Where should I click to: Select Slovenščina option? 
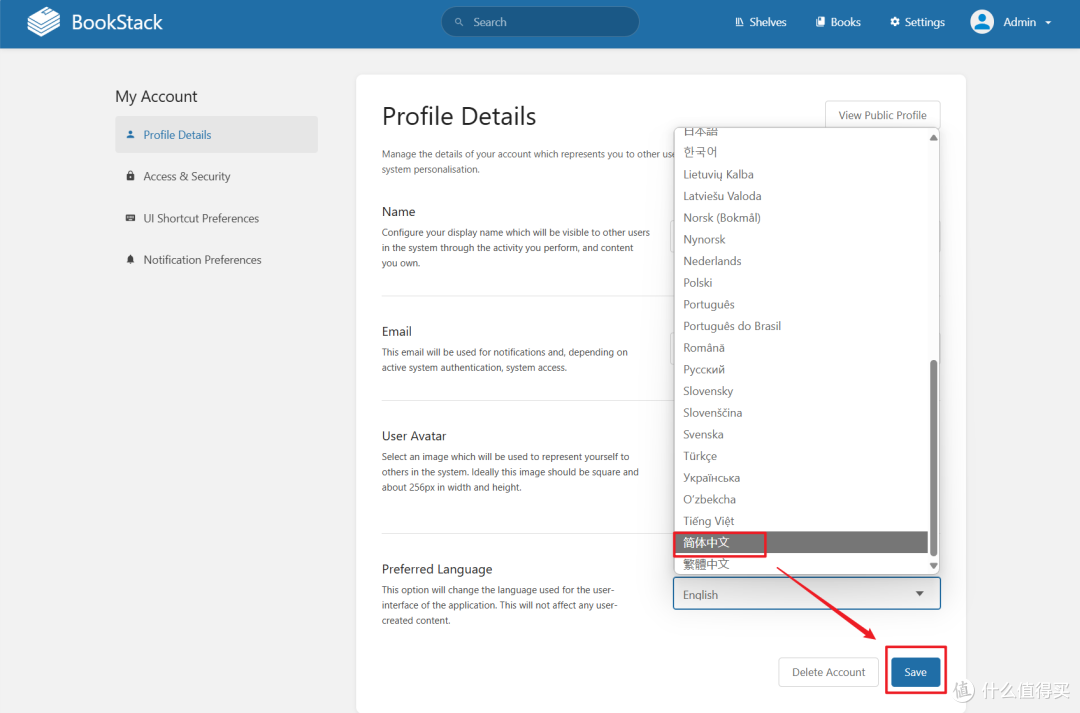pos(801,413)
